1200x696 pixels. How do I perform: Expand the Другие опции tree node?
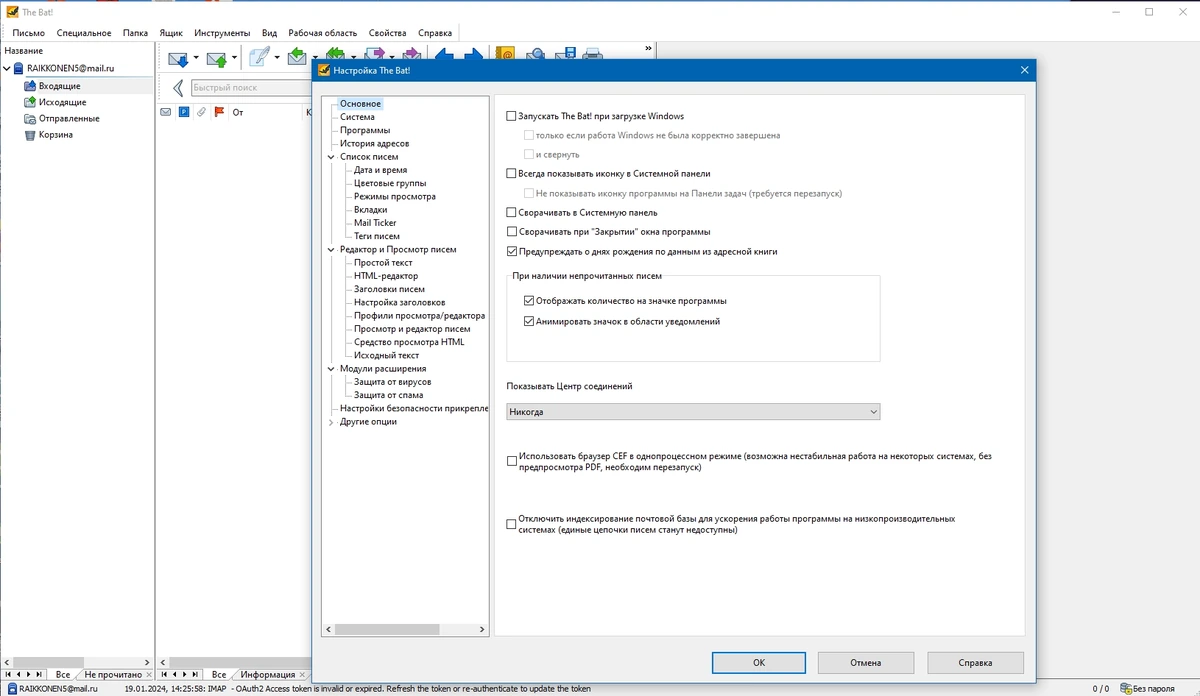point(332,422)
